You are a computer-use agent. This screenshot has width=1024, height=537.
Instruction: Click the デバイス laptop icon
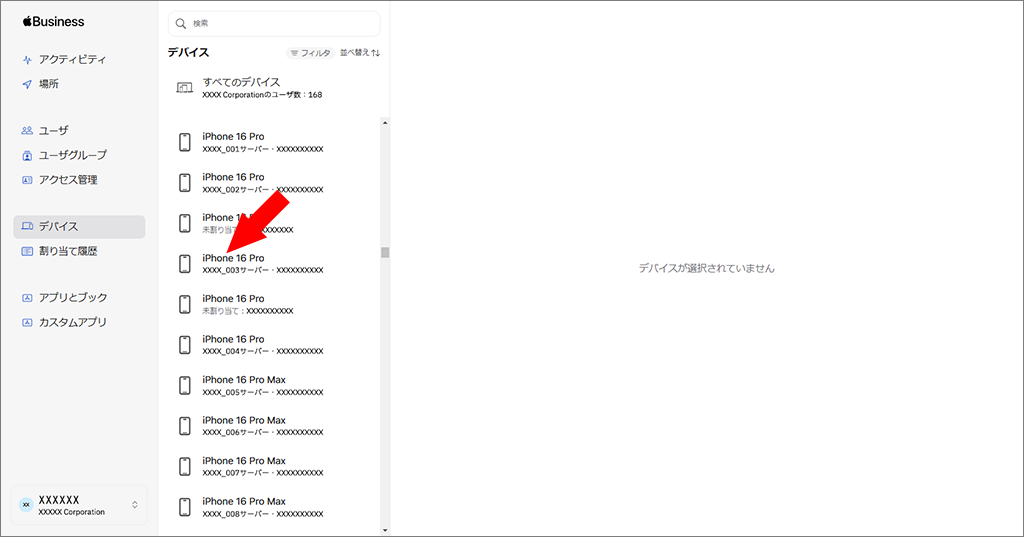[x=27, y=227]
